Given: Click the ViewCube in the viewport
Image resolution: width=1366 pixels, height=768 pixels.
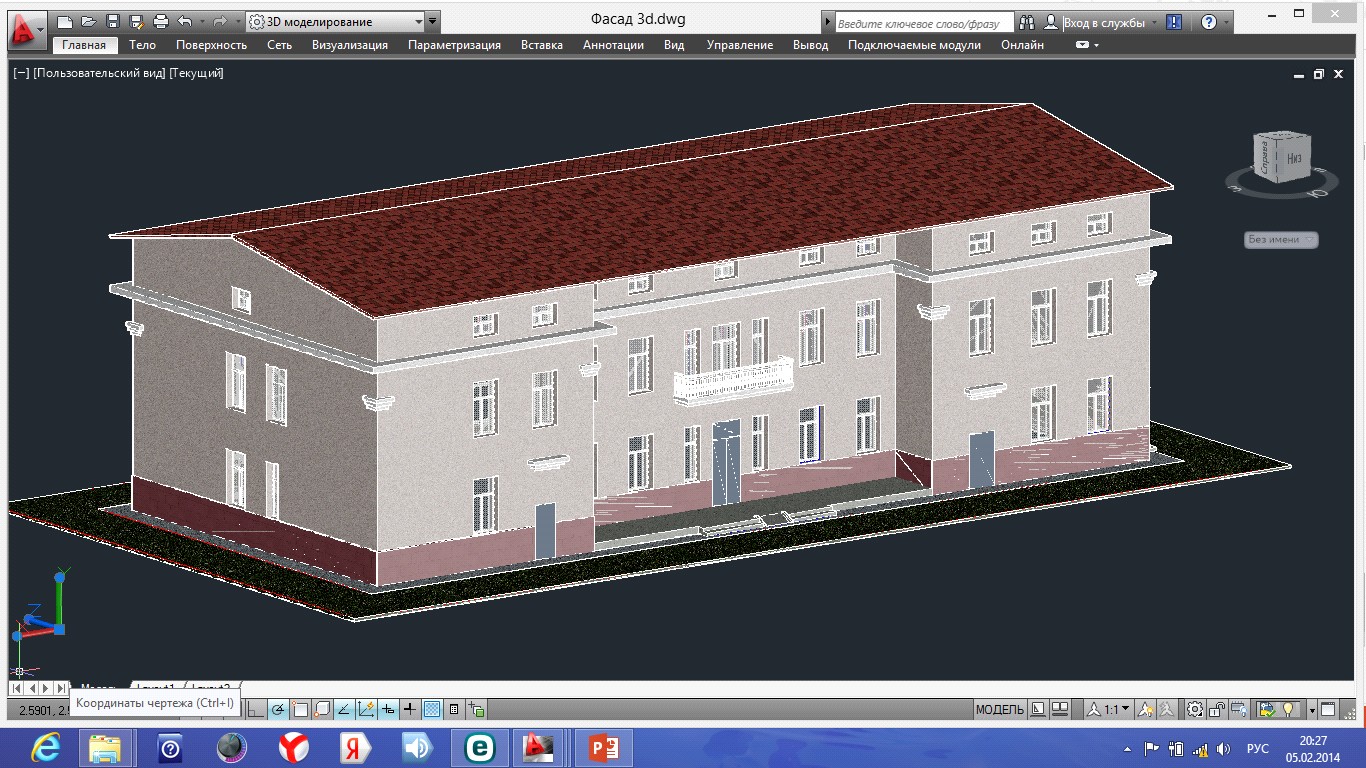Looking at the screenshot, I should pyautogui.click(x=1284, y=158).
